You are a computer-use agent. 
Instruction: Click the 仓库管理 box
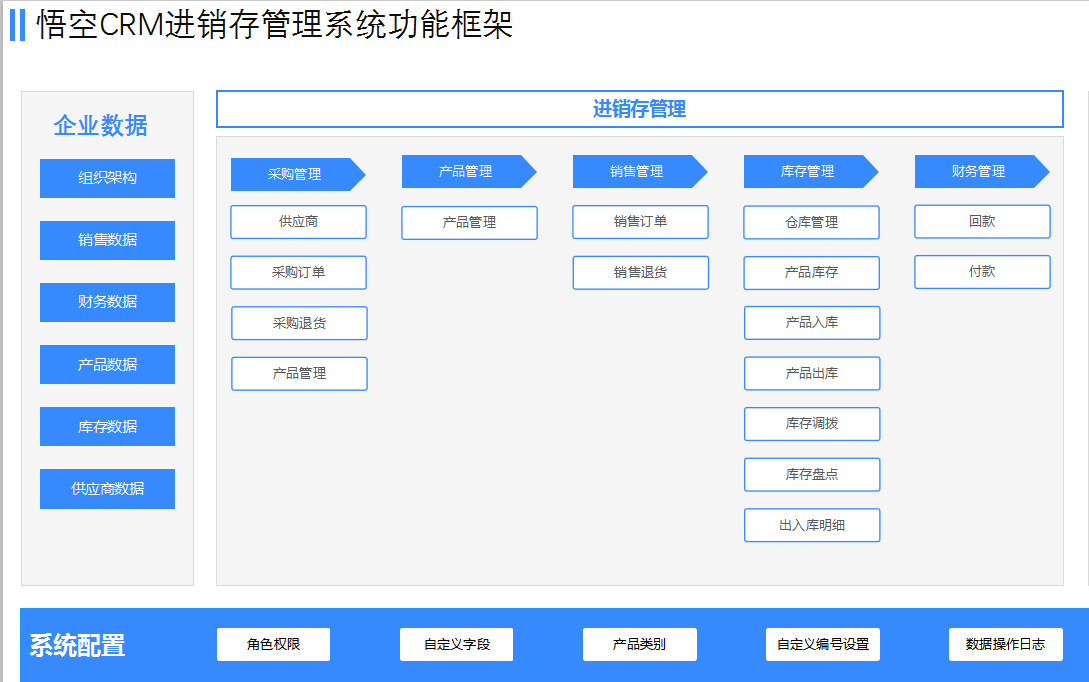[811, 223]
